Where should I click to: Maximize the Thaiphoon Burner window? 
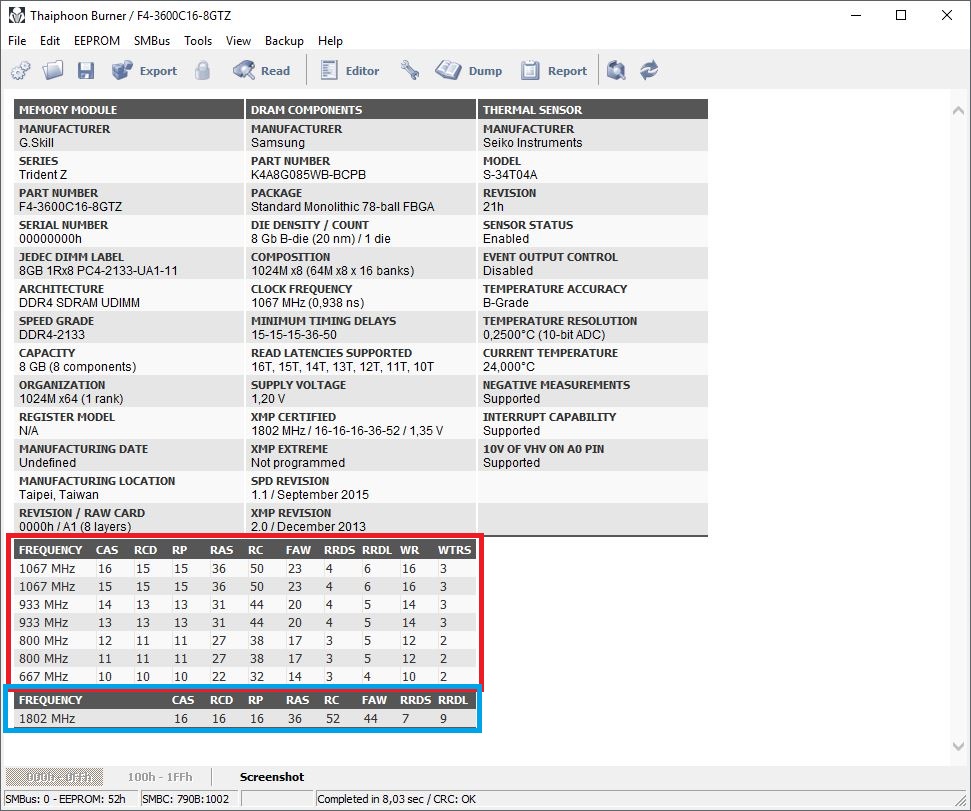[902, 15]
